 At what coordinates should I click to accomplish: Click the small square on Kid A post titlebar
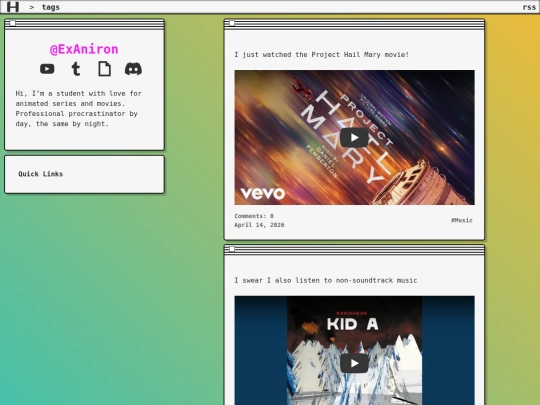[x=232, y=249]
